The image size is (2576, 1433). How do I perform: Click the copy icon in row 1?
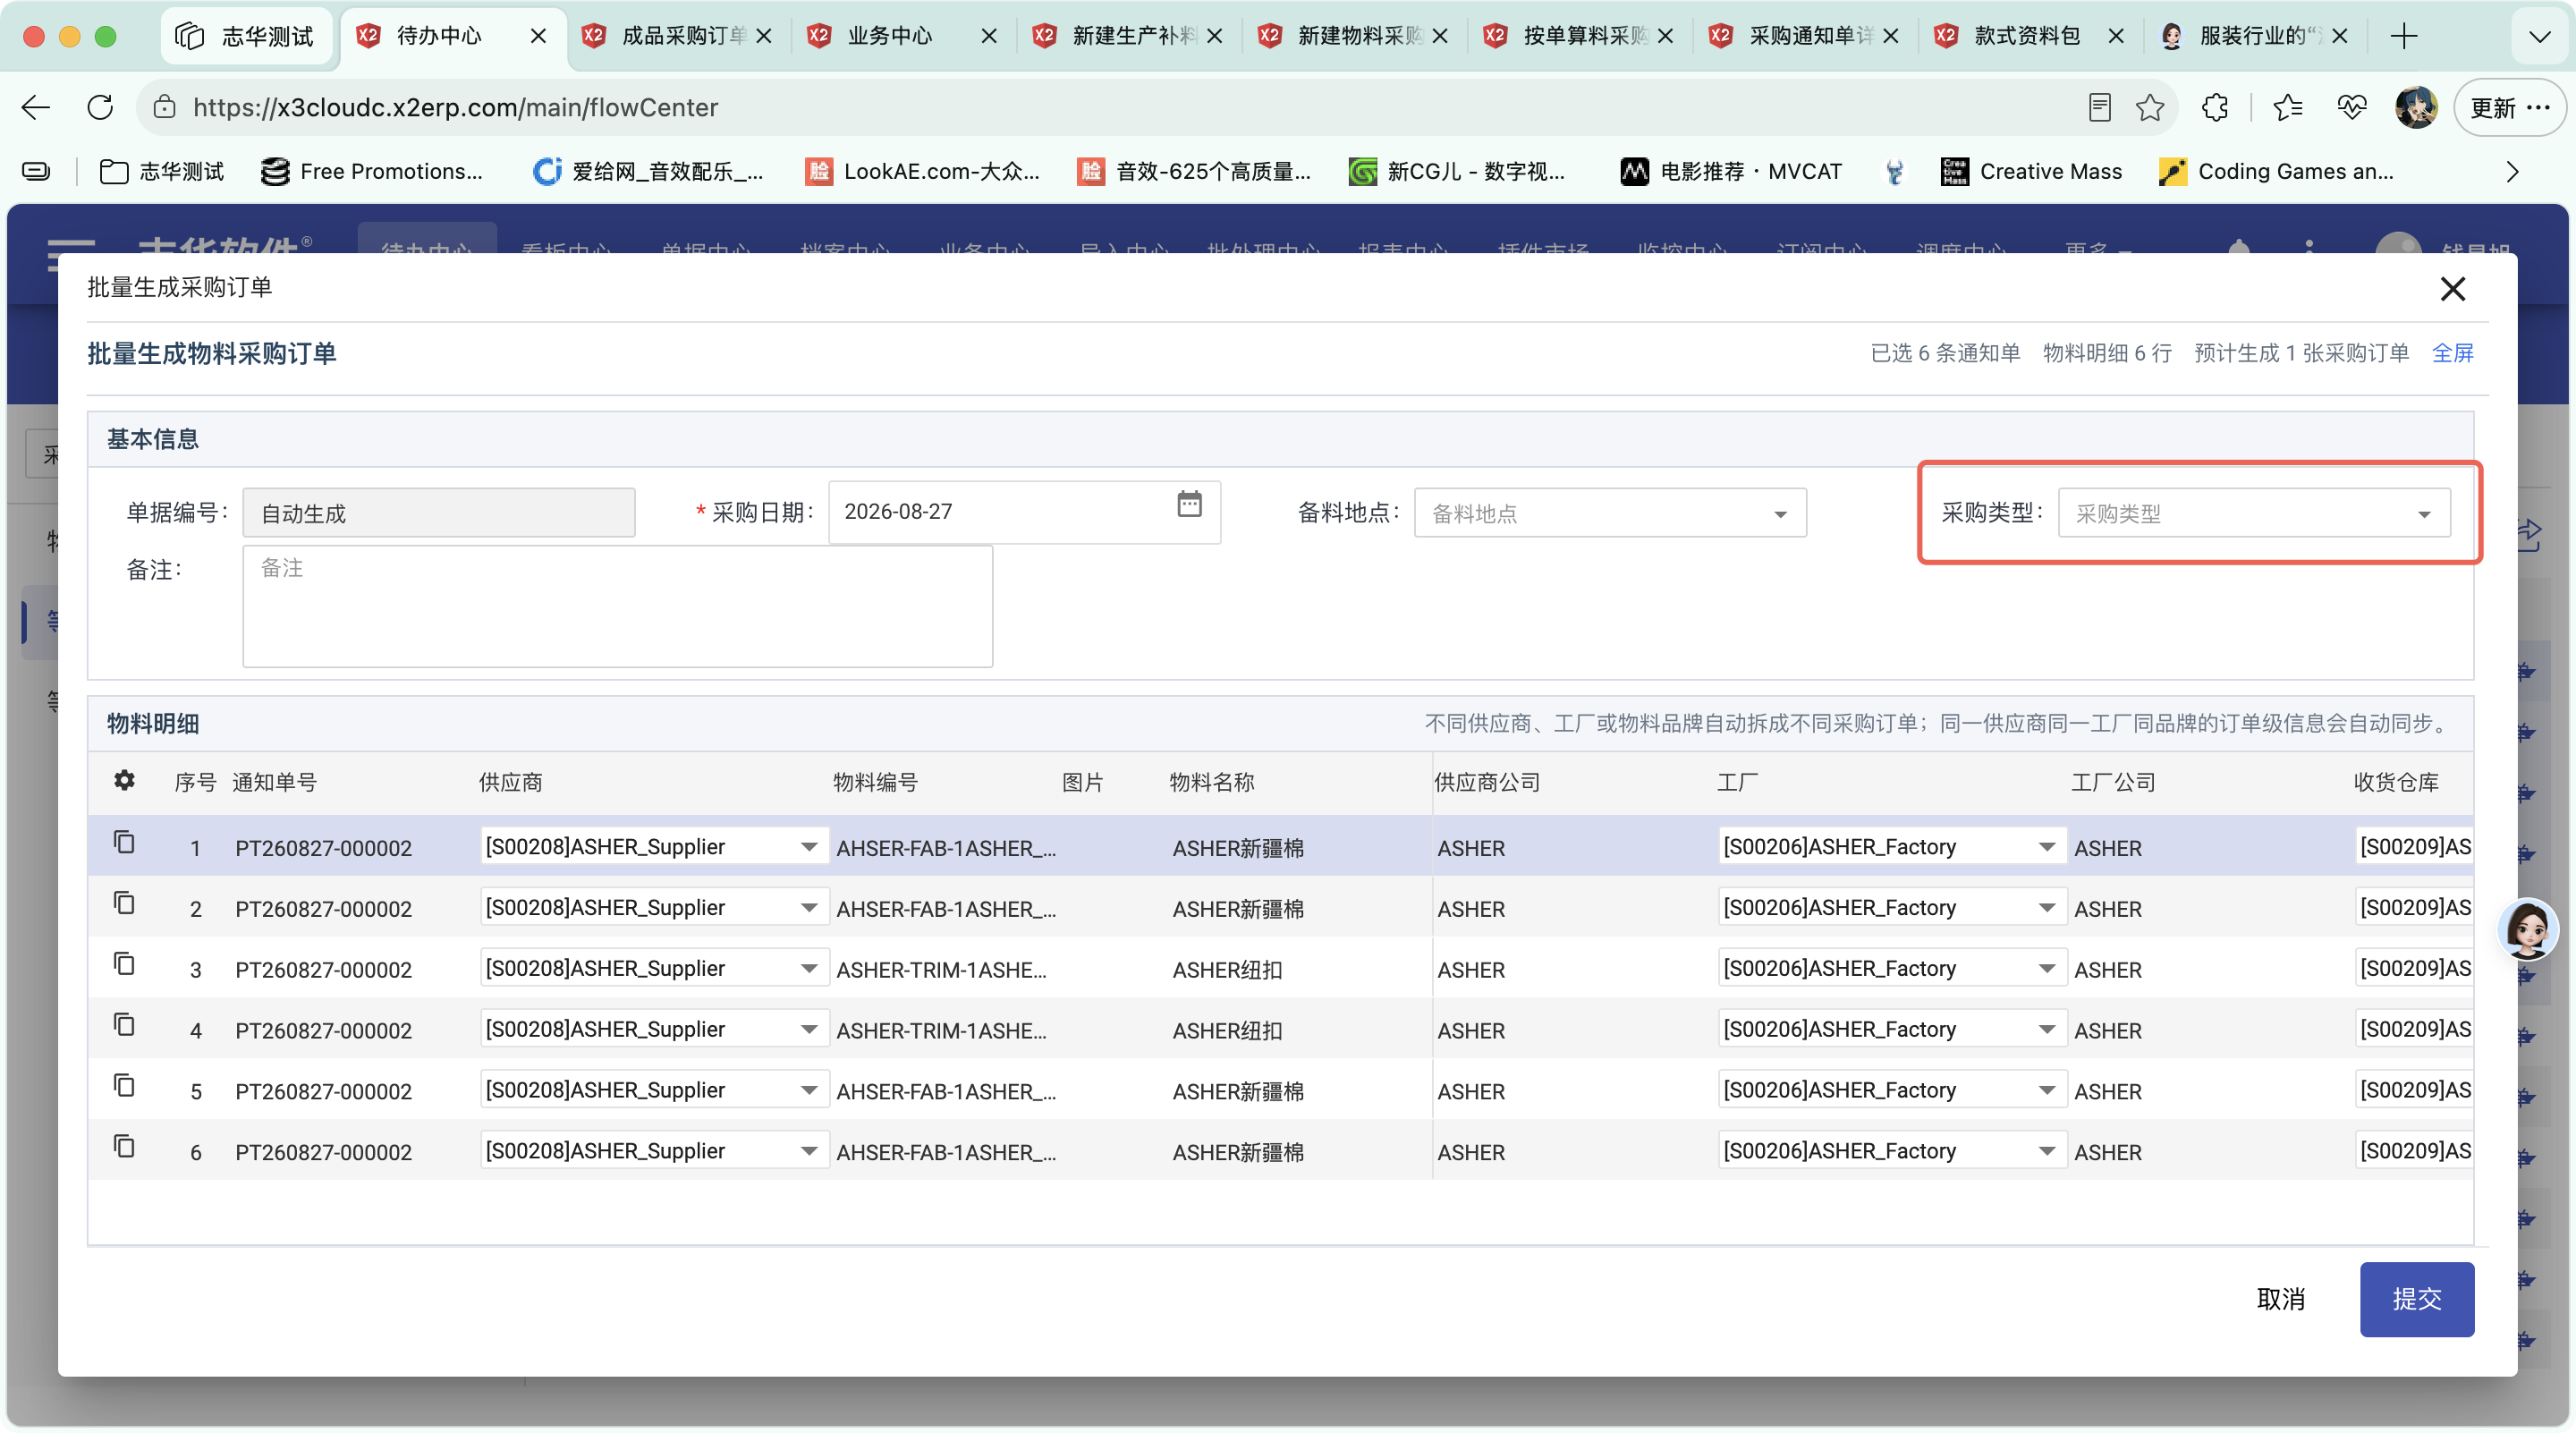pos(124,842)
